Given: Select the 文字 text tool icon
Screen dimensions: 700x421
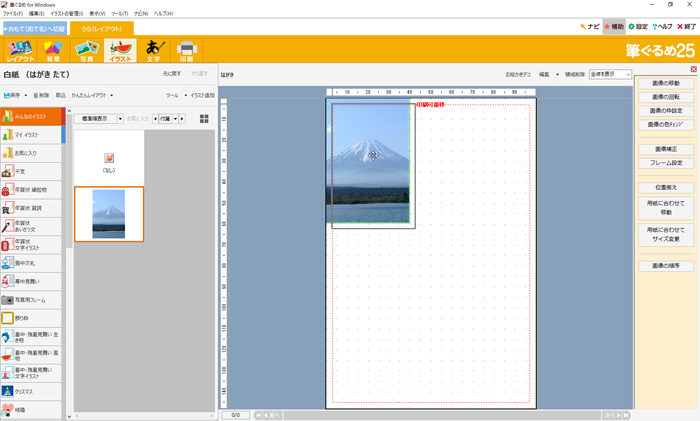Looking at the screenshot, I should [x=153, y=50].
